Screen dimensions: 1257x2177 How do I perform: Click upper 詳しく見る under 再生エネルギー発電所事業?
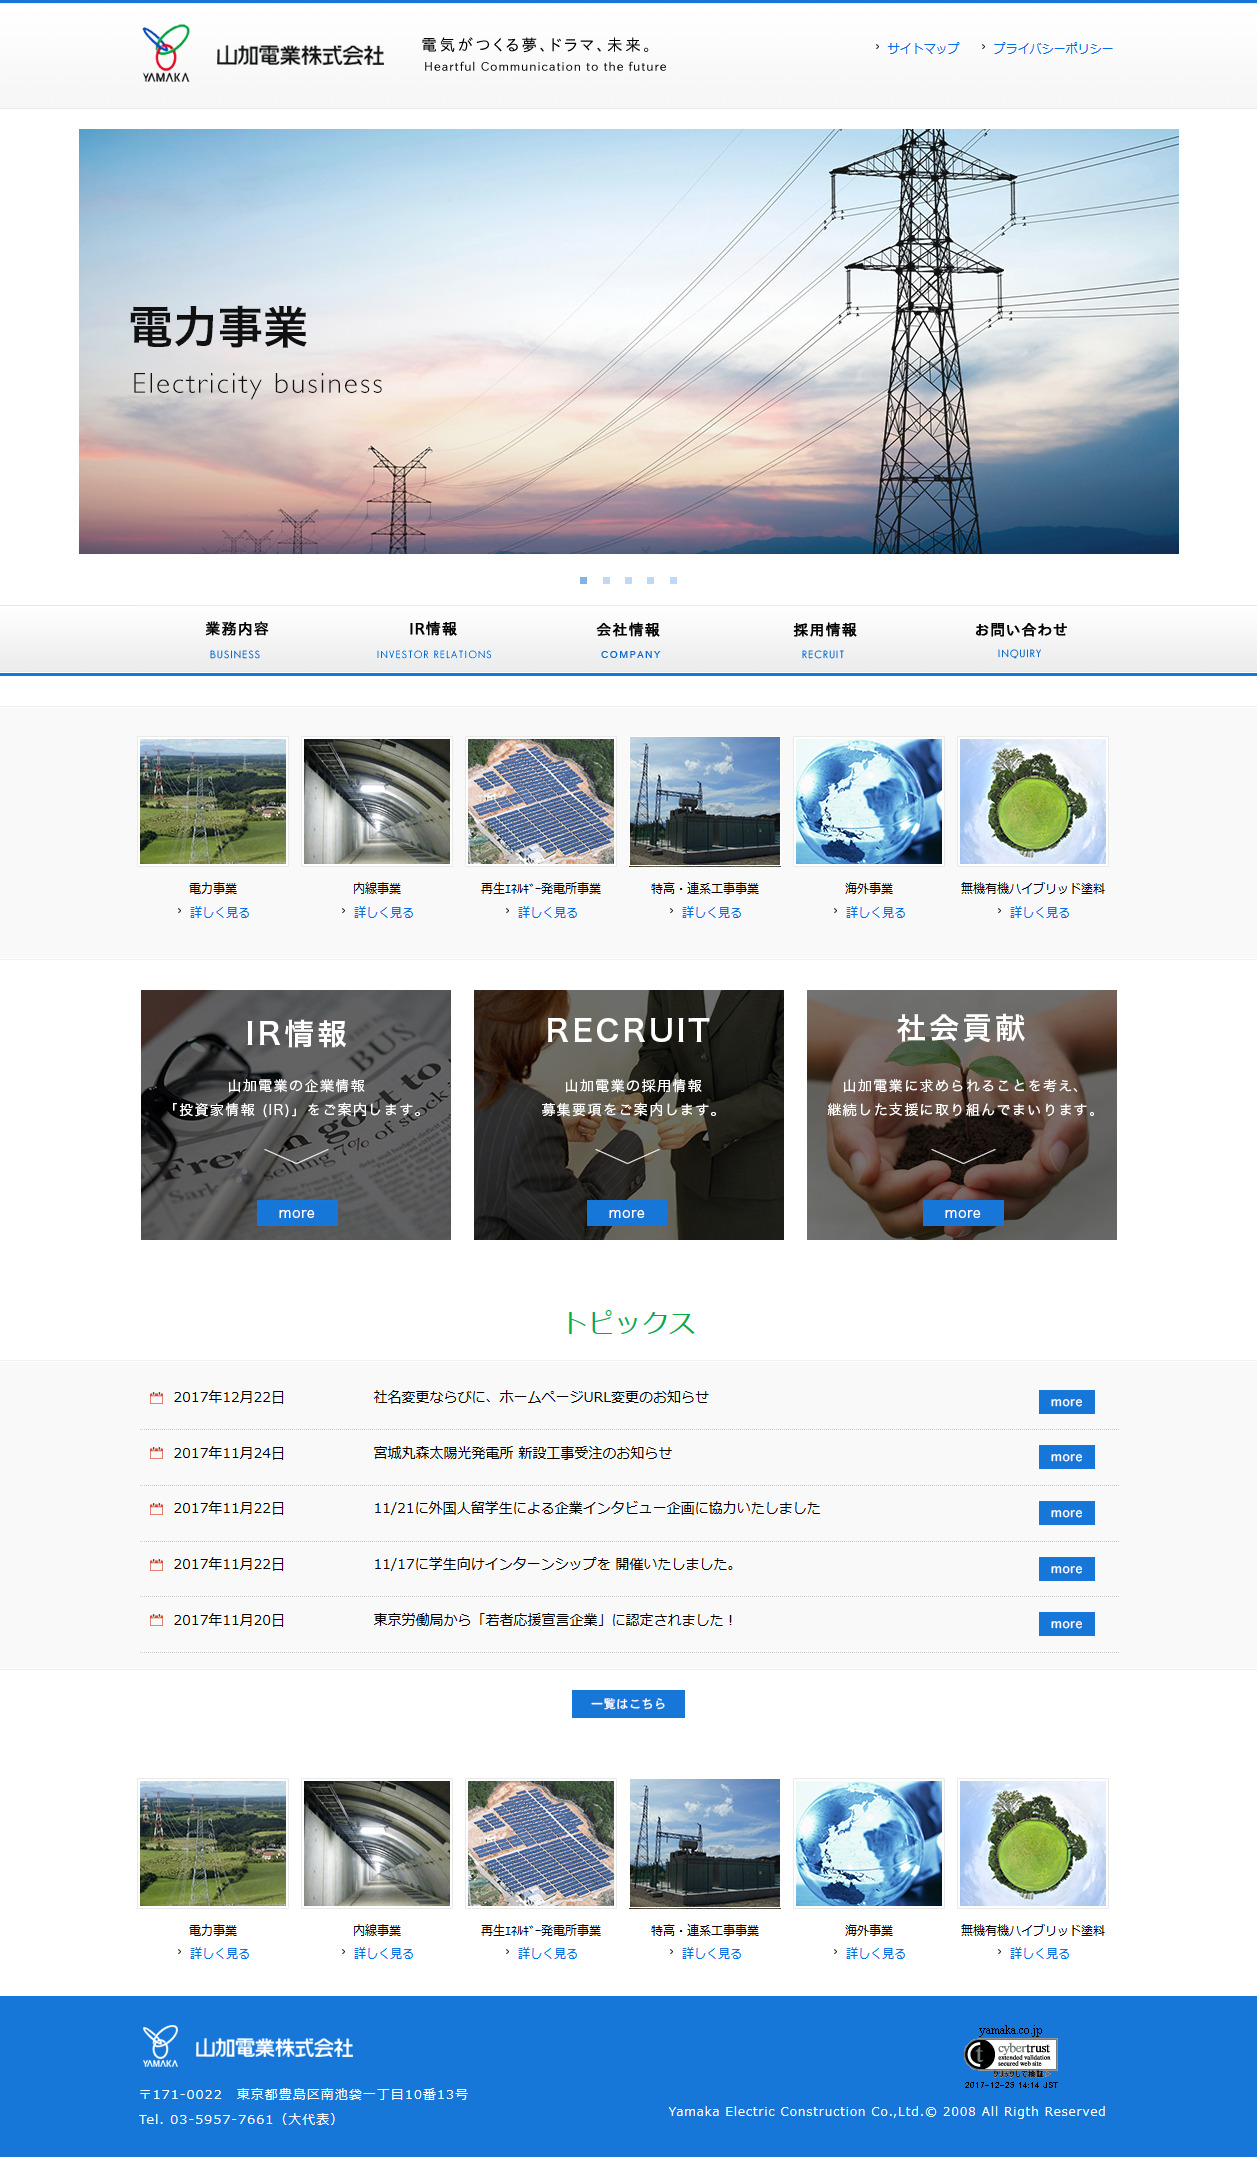548,912
